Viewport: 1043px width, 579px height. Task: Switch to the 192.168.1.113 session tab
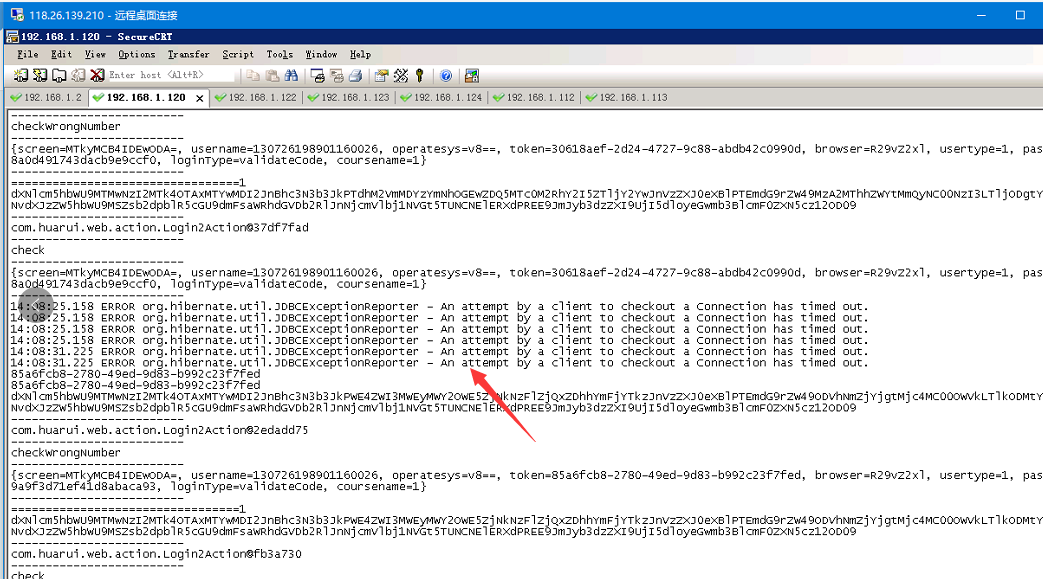point(627,97)
